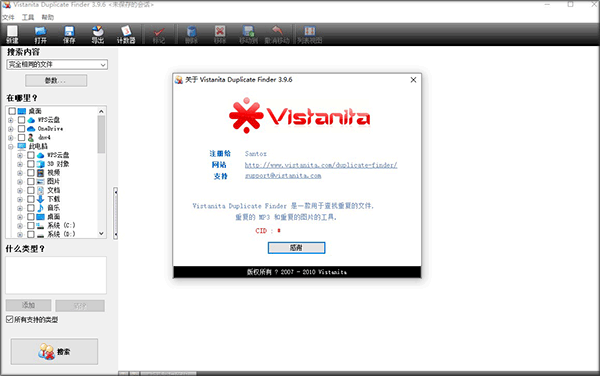
Task: Expand the OneDrive tree node
Action: [x=11, y=129]
